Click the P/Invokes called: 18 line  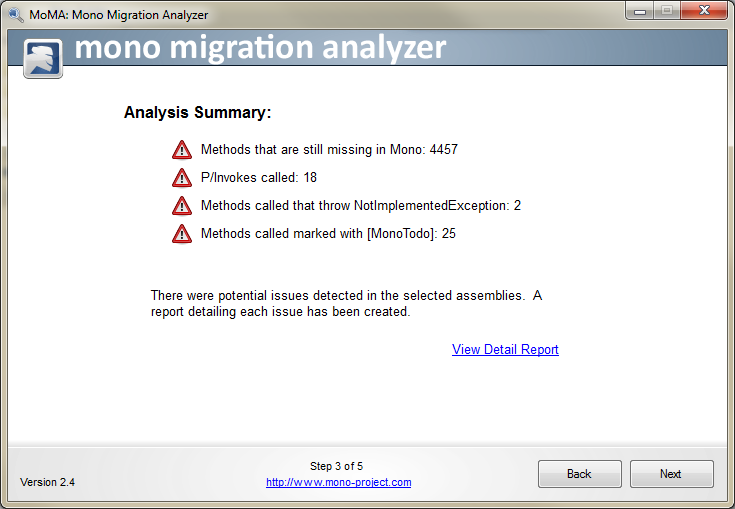pyautogui.click(x=259, y=178)
